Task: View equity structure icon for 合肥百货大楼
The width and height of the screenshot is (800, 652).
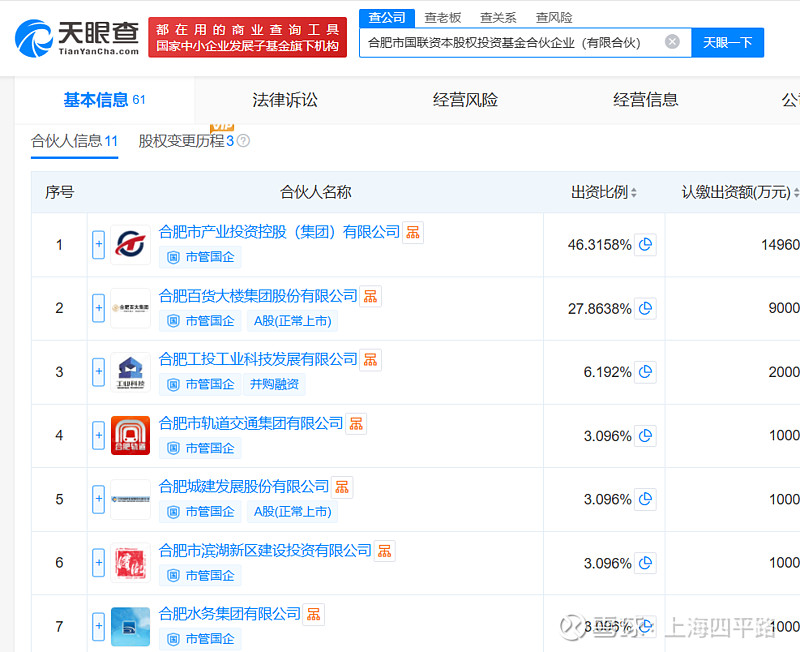Action: click(x=370, y=296)
